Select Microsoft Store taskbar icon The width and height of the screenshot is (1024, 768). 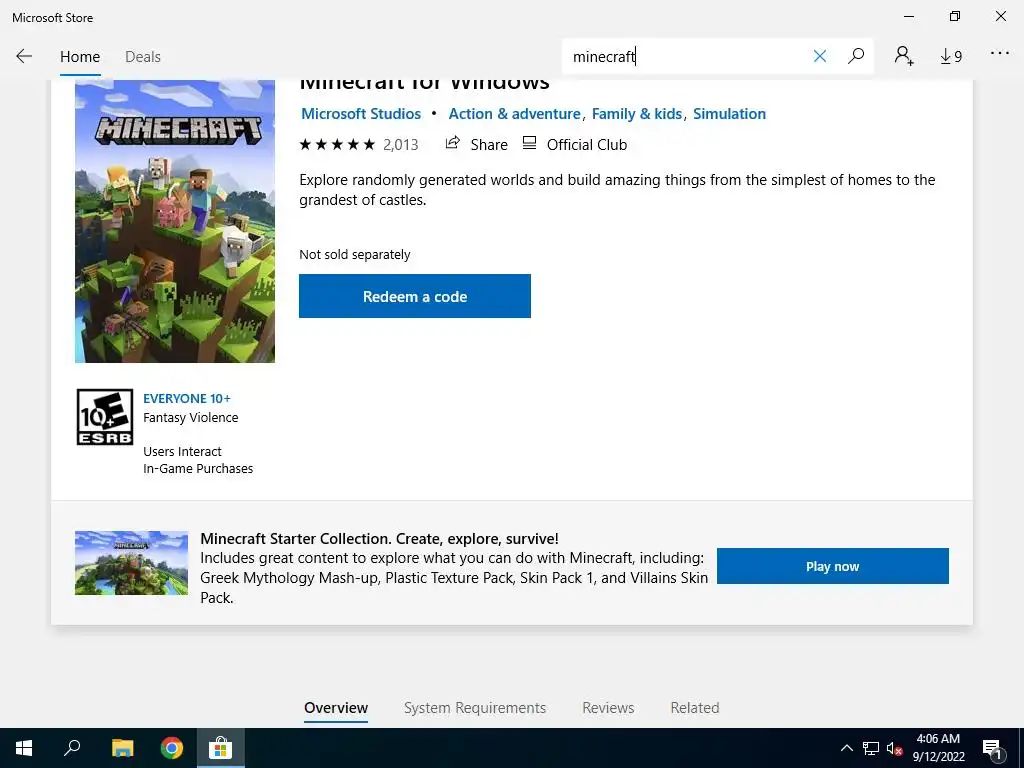click(x=221, y=748)
